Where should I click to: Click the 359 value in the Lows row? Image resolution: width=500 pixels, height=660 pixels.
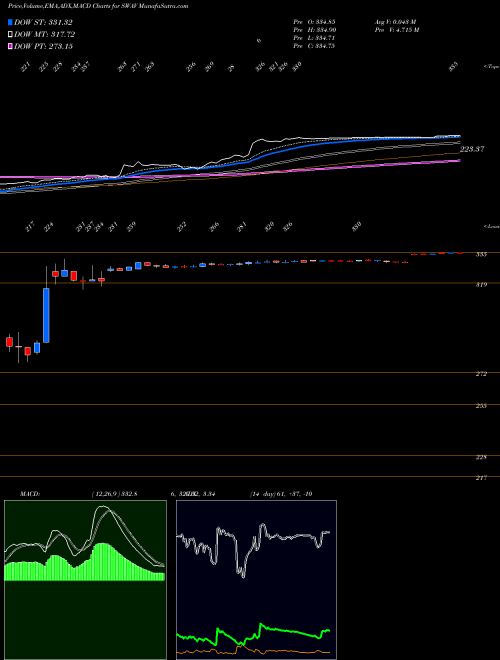[131, 227]
